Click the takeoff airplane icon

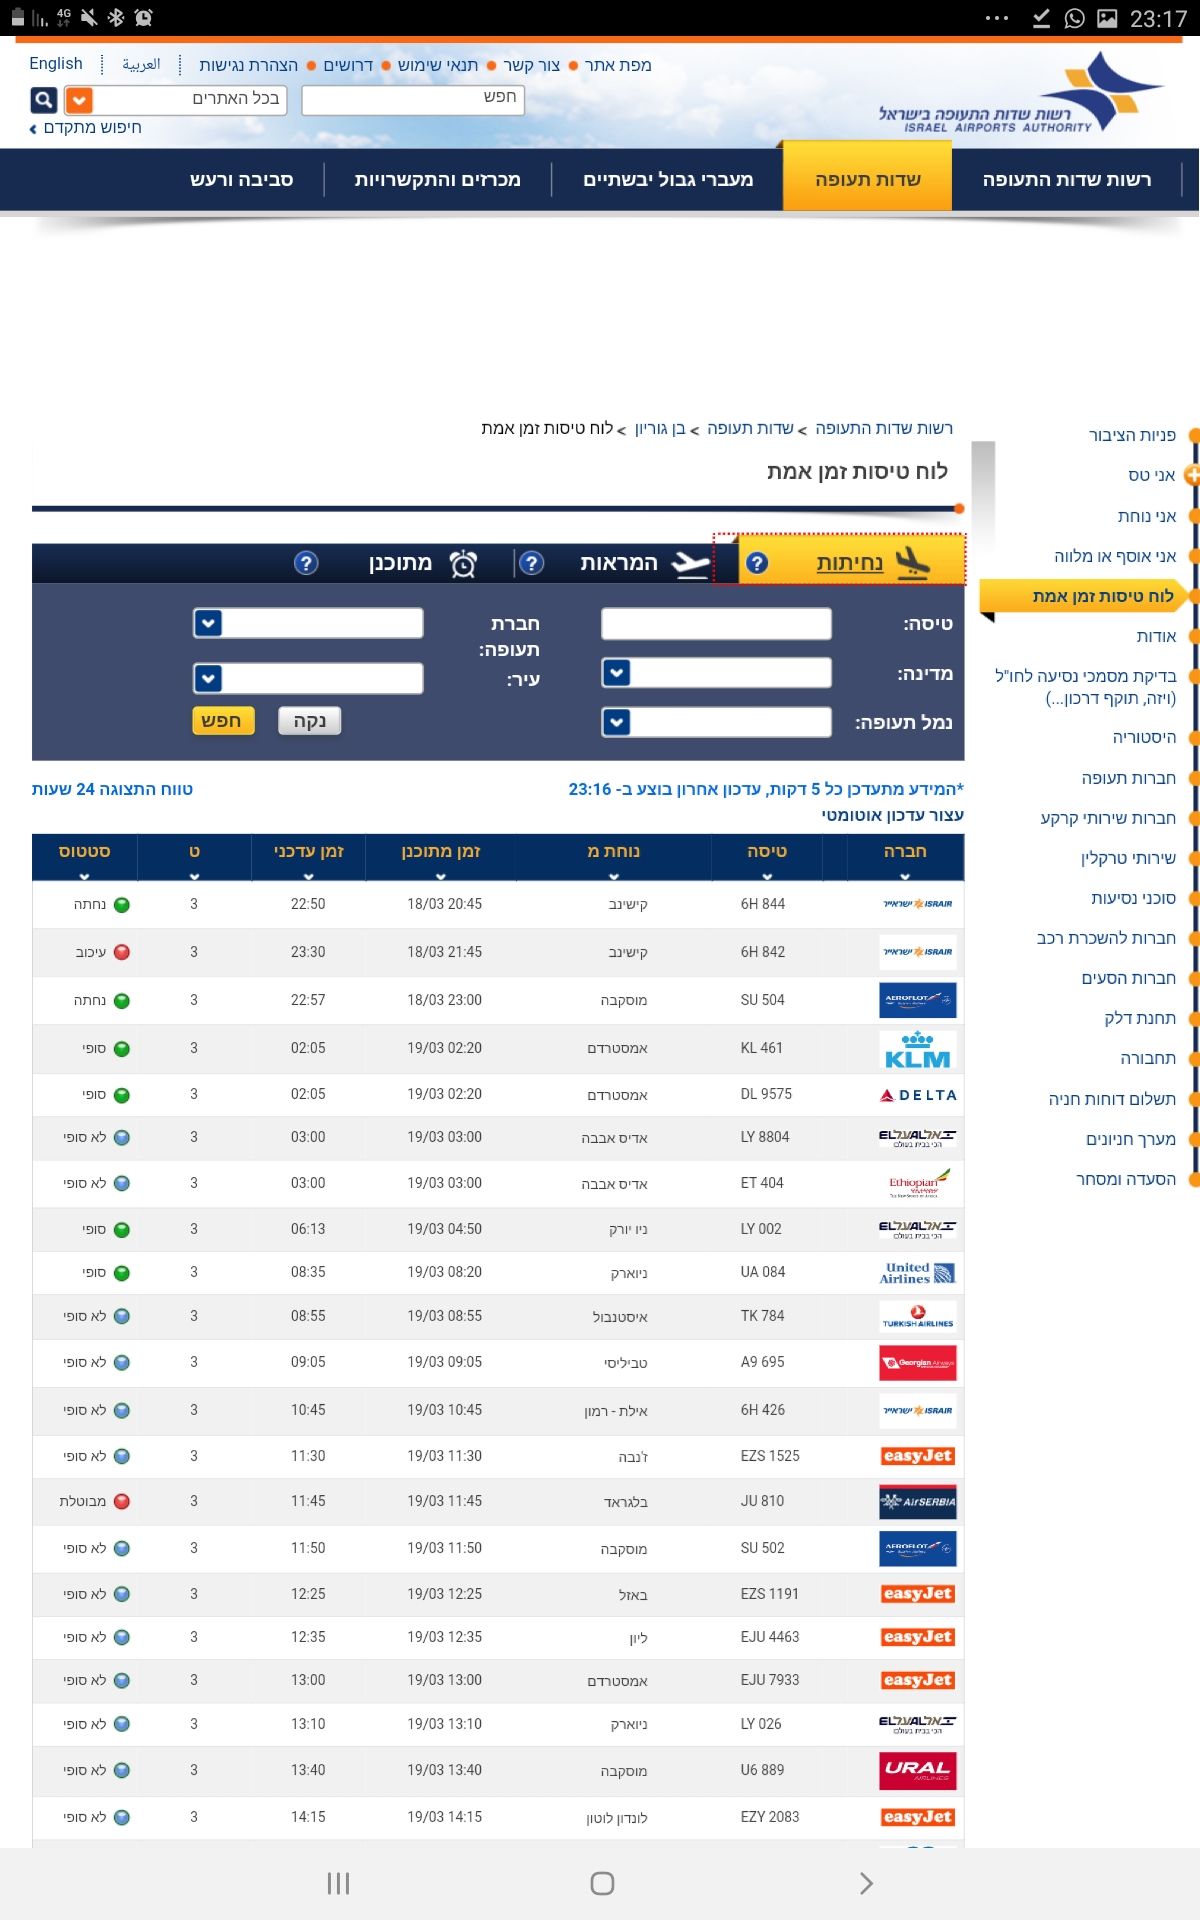(x=691, y=564)
